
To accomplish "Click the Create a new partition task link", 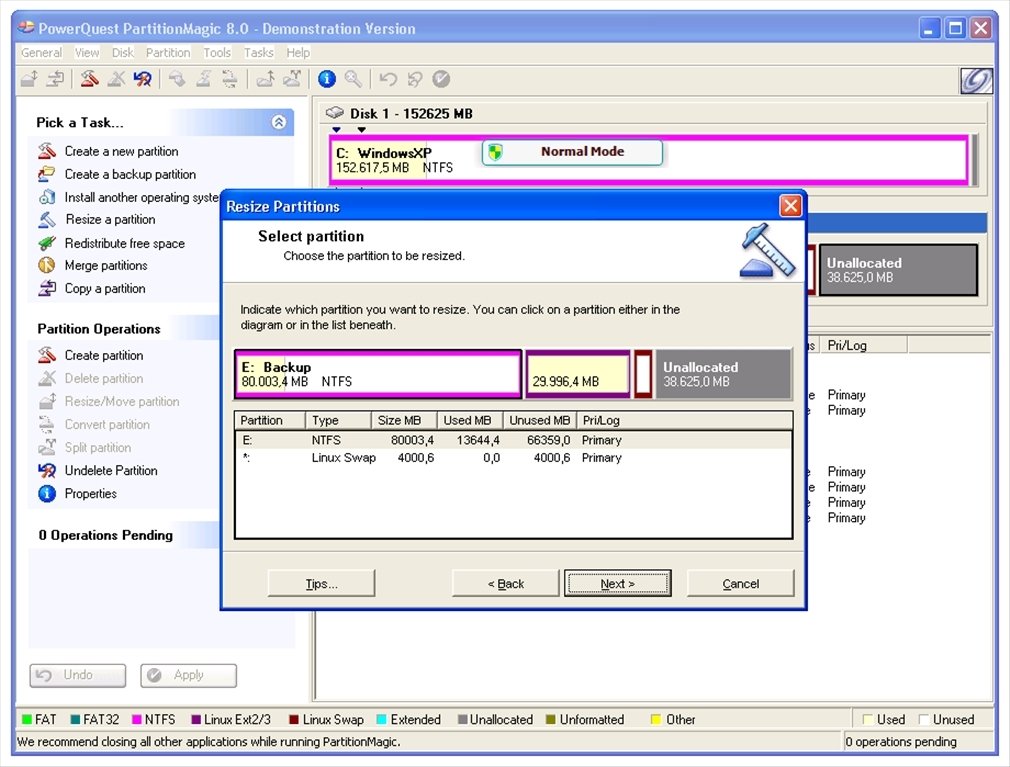I will [x=122, y=151].
